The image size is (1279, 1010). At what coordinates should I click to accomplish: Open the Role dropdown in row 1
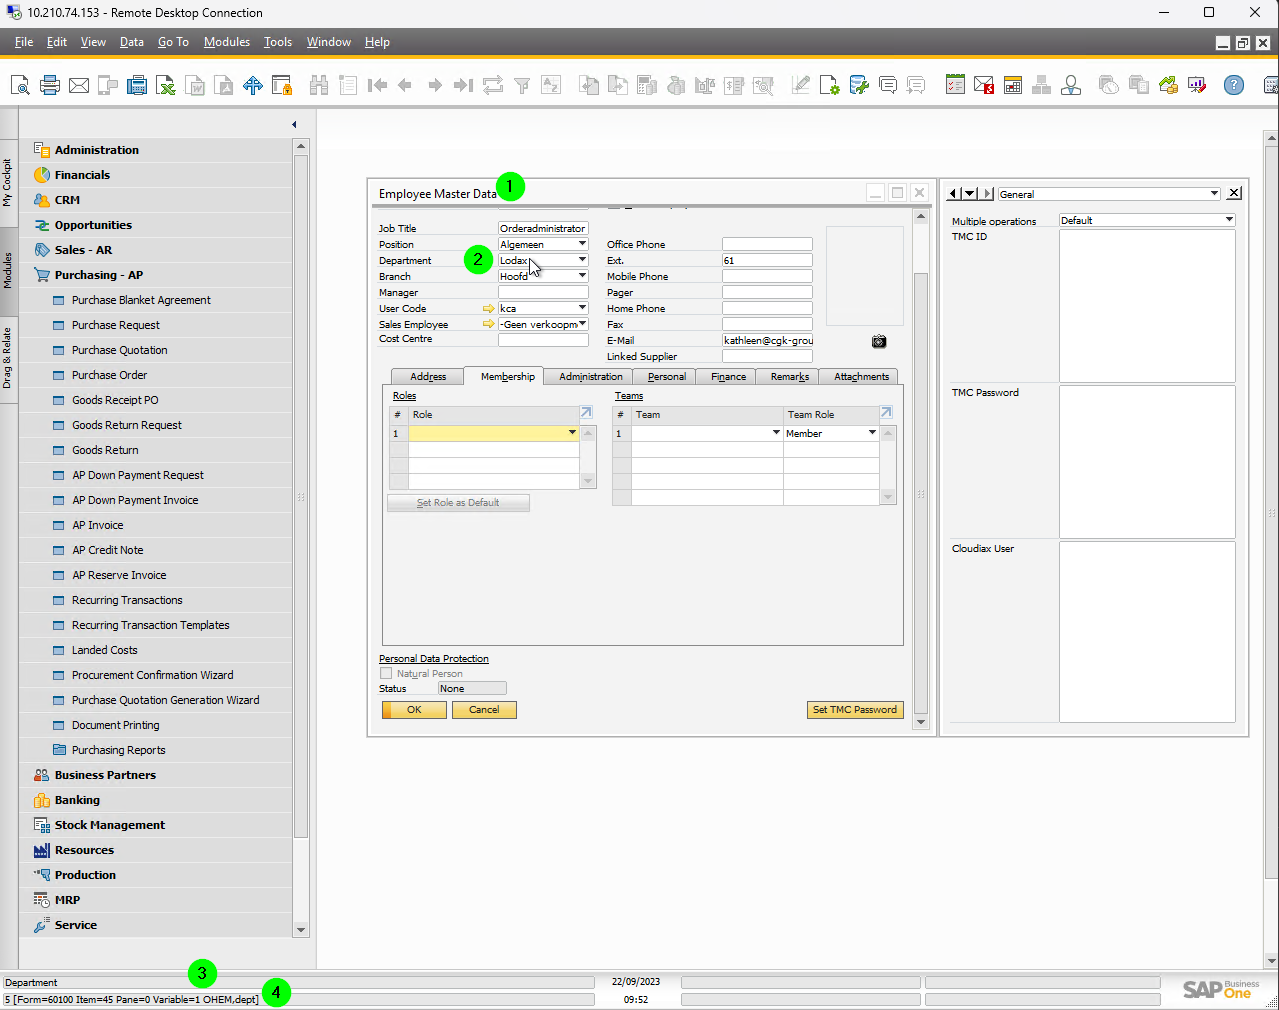(x=572, y=433)
